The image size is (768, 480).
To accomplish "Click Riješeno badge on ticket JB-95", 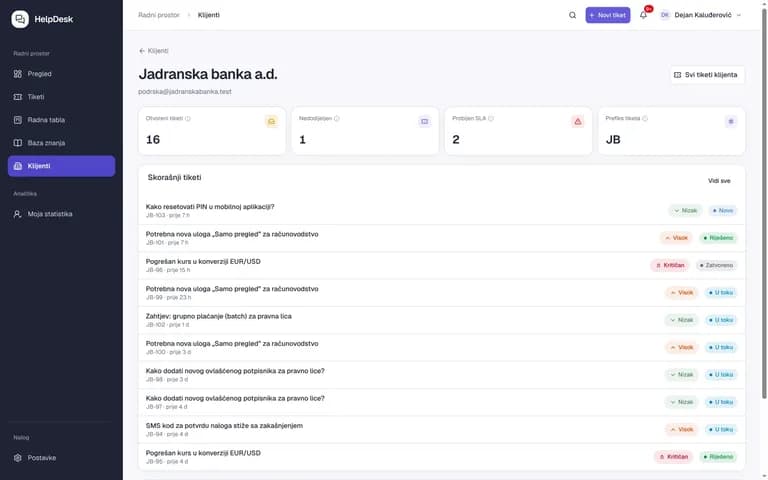I will pyautogui.click(x=718, y=457).
